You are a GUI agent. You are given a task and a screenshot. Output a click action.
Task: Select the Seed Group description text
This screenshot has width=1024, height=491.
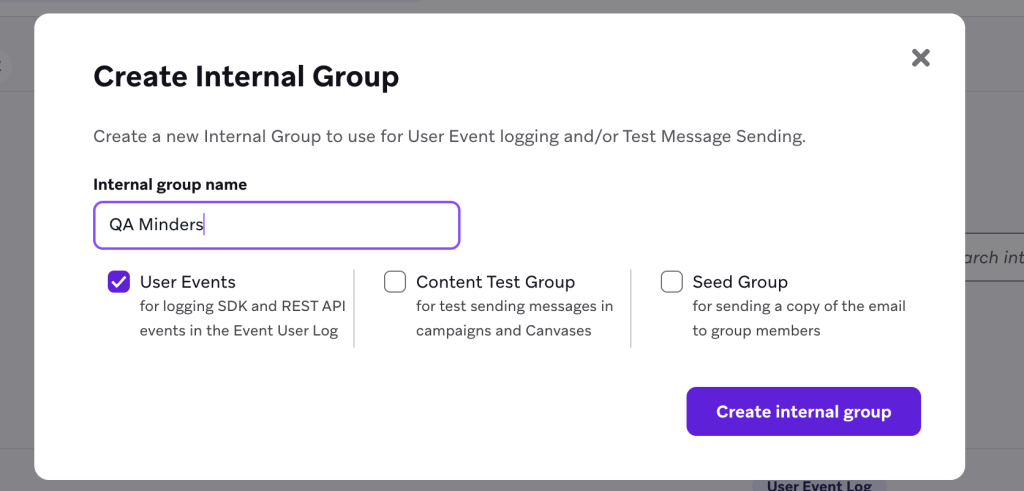(798, 318)
